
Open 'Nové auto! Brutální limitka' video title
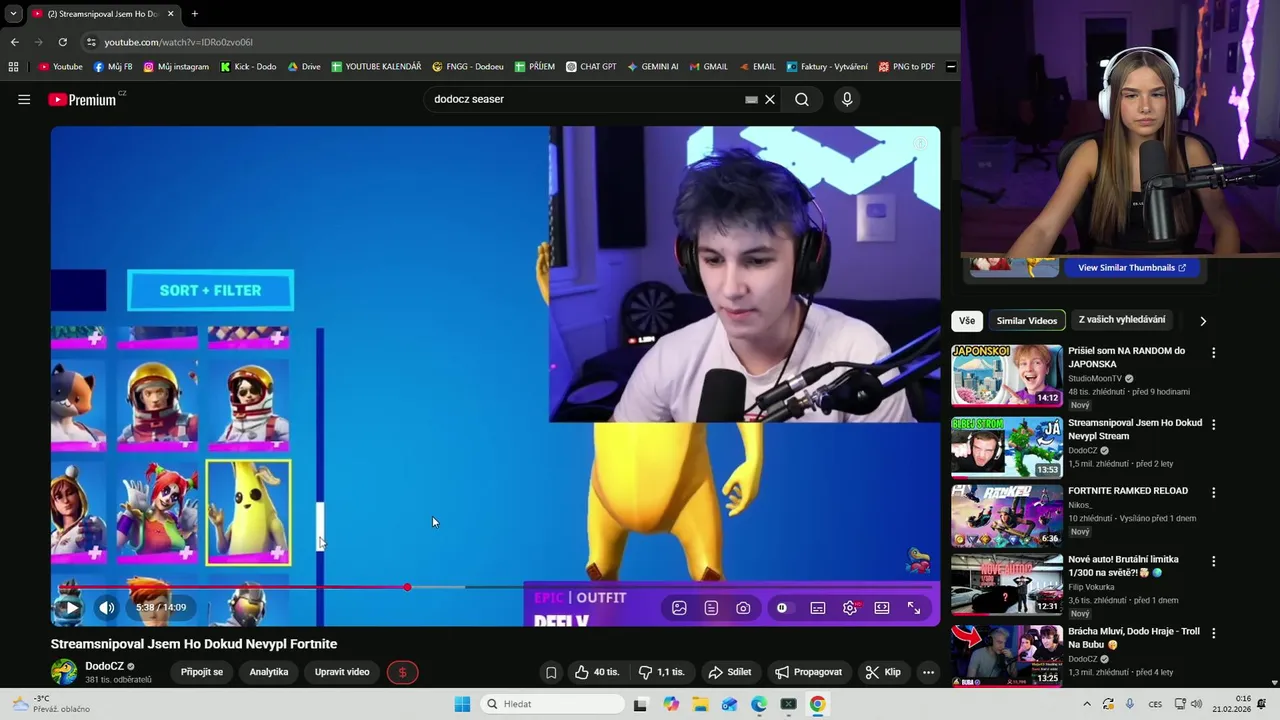coord(1123,566)
